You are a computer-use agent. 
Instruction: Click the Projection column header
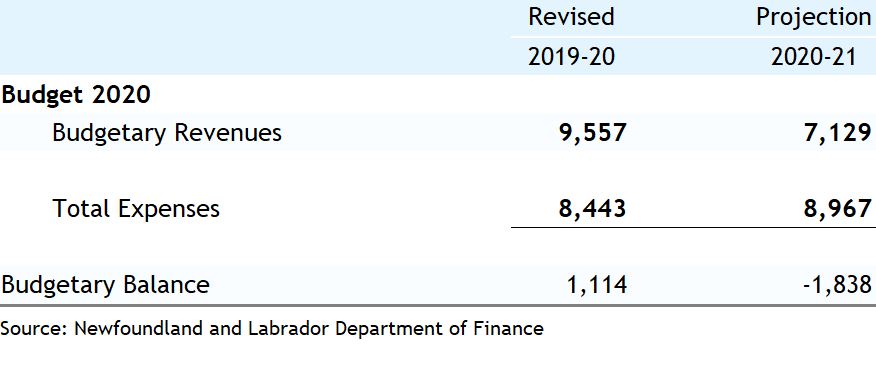[813, 18]
